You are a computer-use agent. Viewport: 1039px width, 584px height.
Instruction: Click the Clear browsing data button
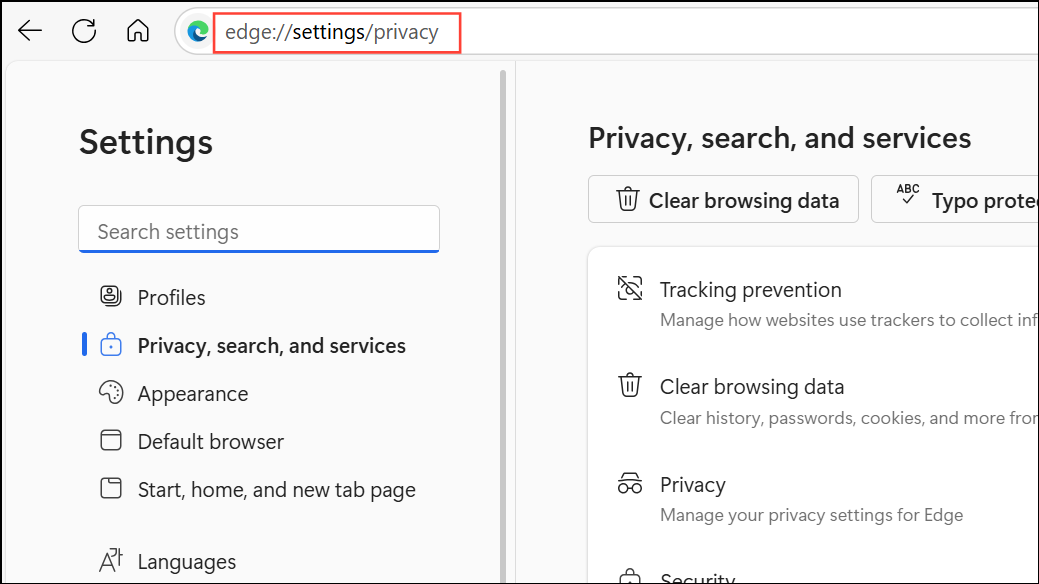(x=723, y=199)
